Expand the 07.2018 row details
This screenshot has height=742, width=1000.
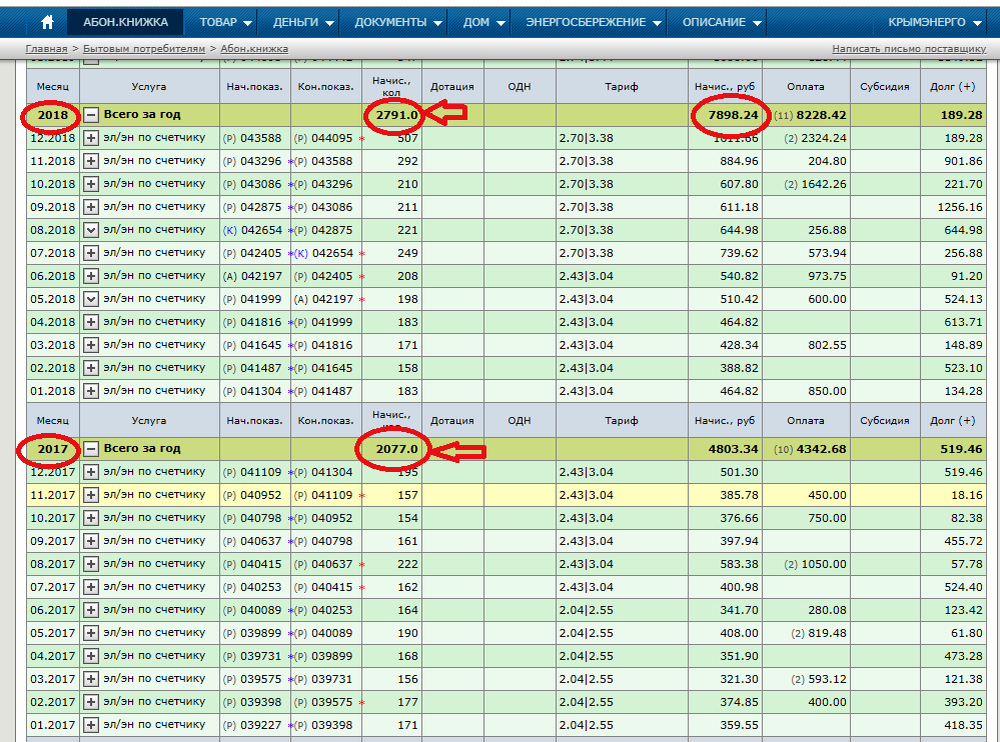(x=91, y=253)
